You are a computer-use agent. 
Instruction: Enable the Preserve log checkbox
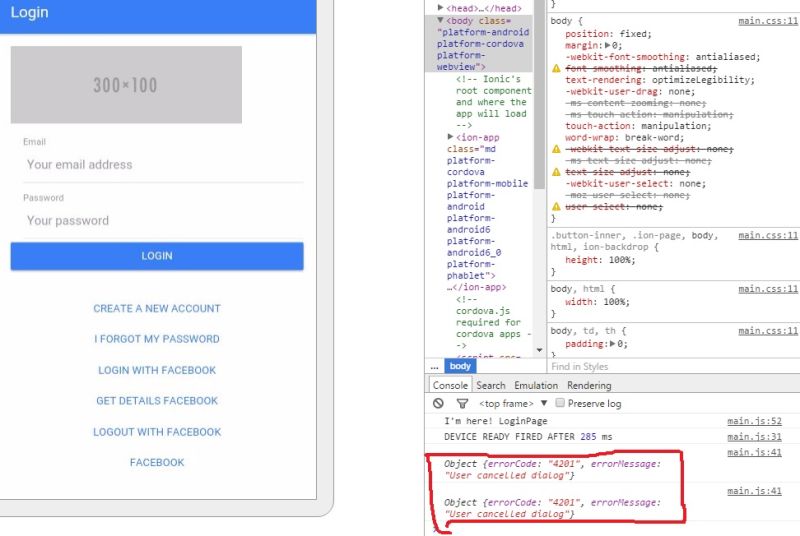coord(560,403)
